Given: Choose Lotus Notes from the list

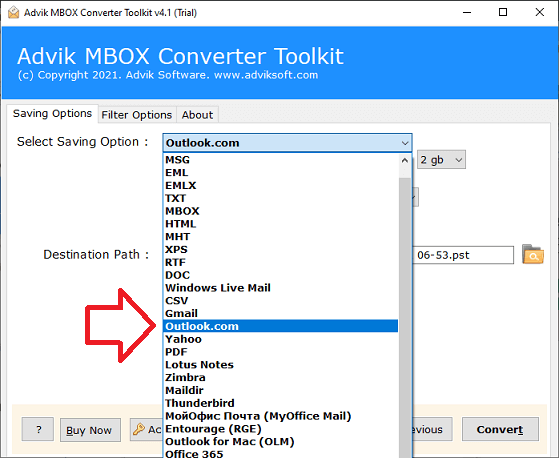Looking at the screenshot, I should coord(281,365).
